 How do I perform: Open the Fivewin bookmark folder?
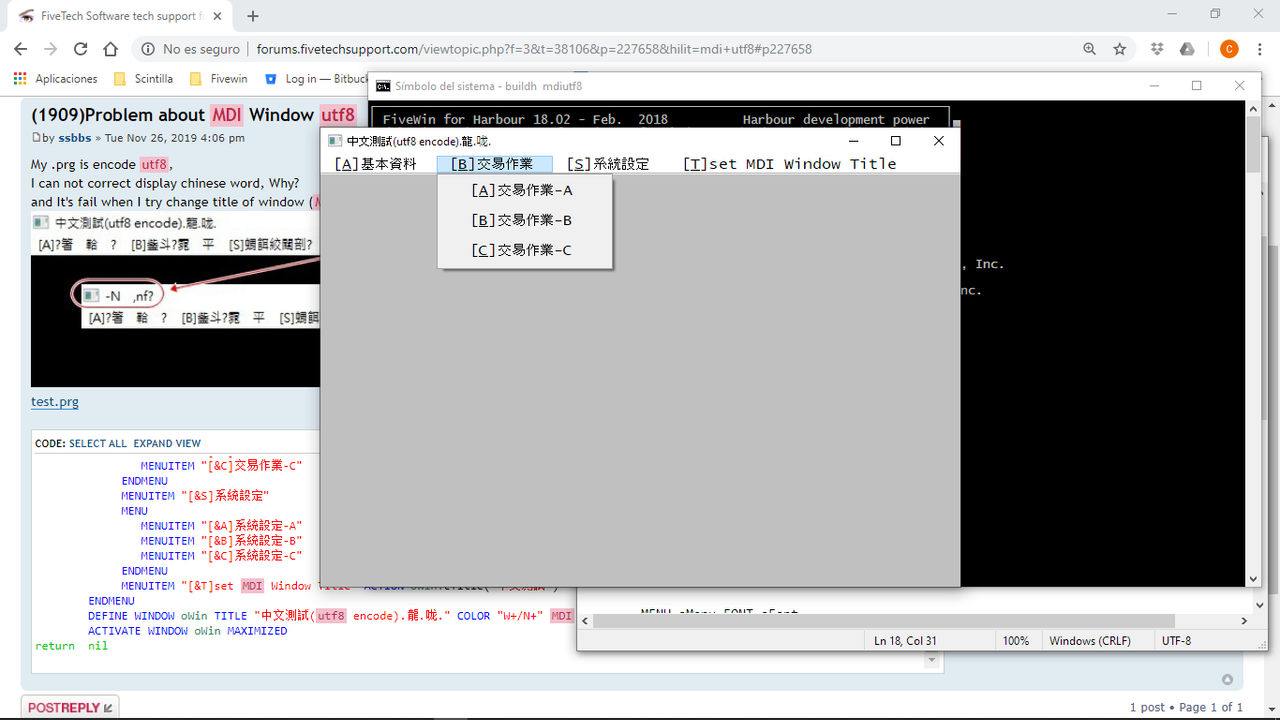[x=218, y=78]
